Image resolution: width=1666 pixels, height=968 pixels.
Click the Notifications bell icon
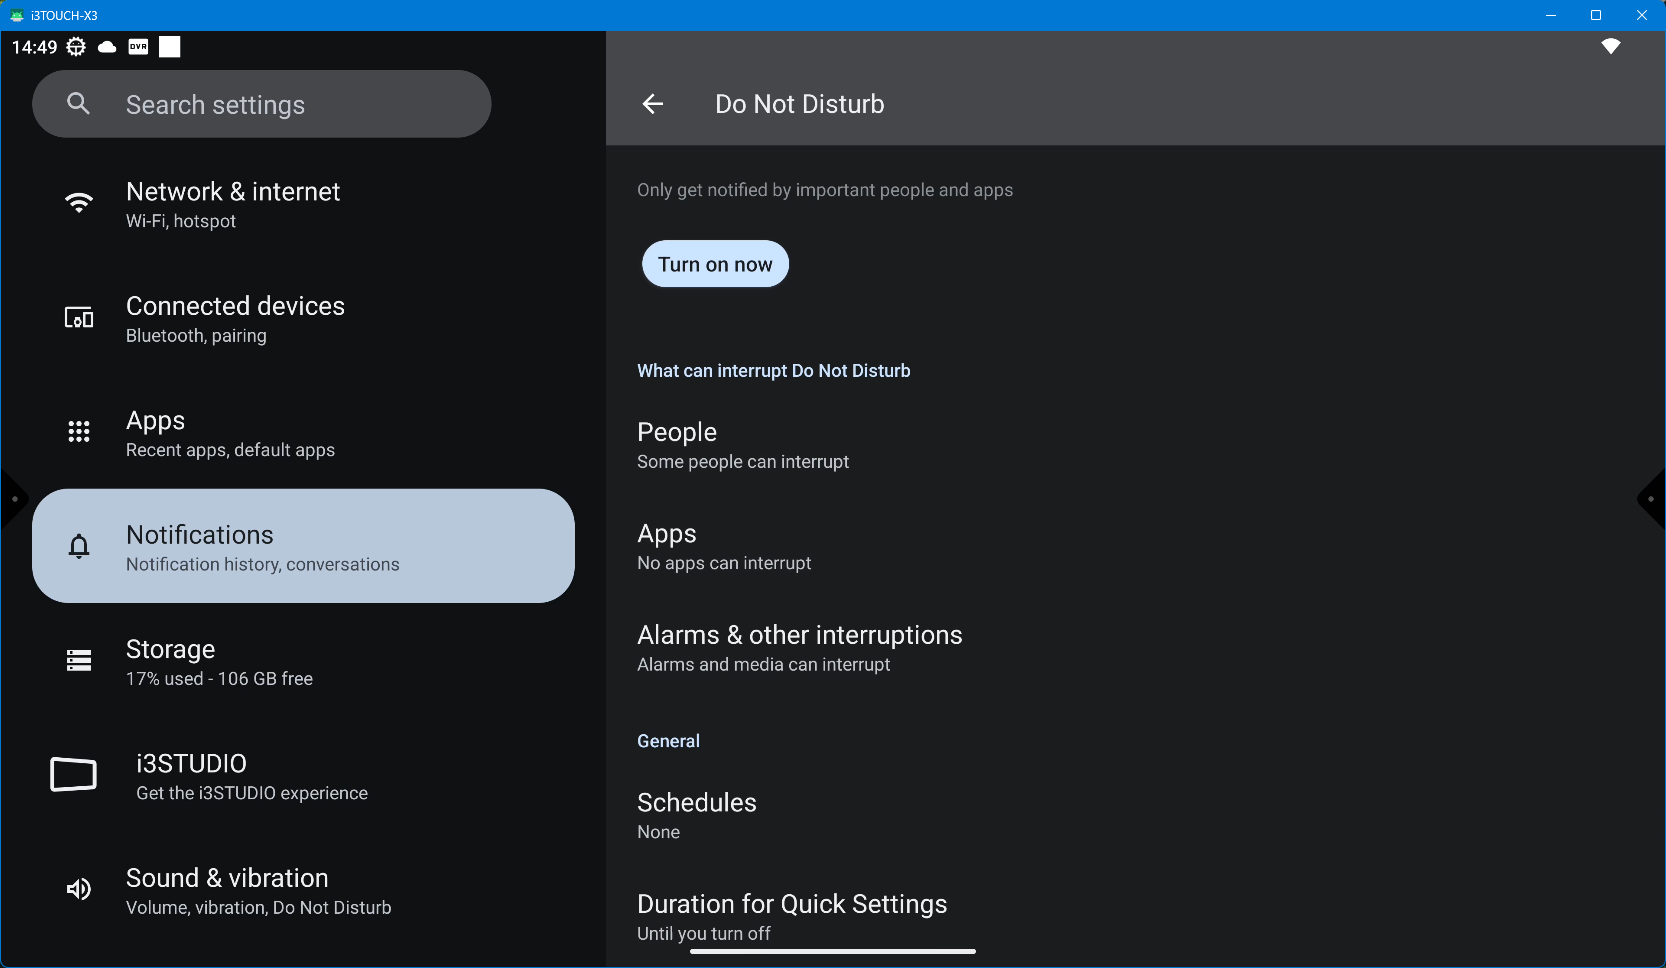pyautogui.click(x=79, y=546)
